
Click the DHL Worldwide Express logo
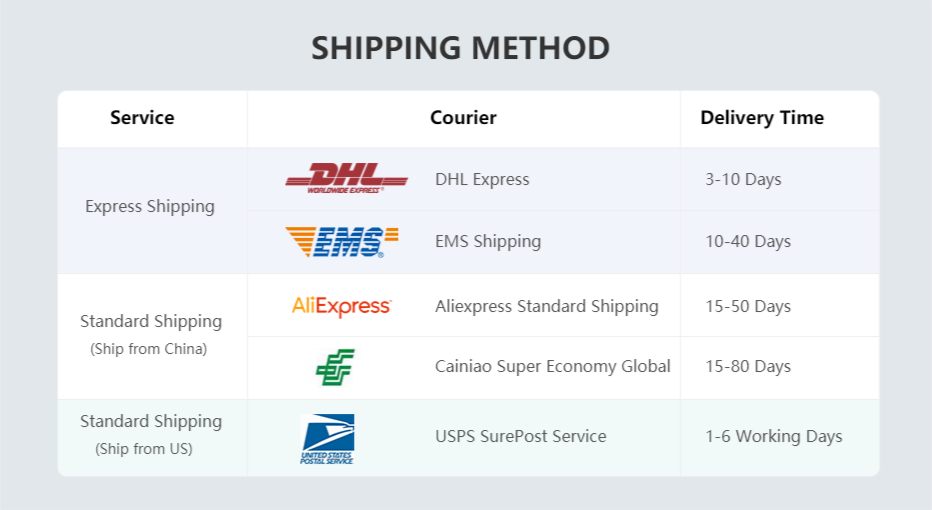(x=346, y=178)
